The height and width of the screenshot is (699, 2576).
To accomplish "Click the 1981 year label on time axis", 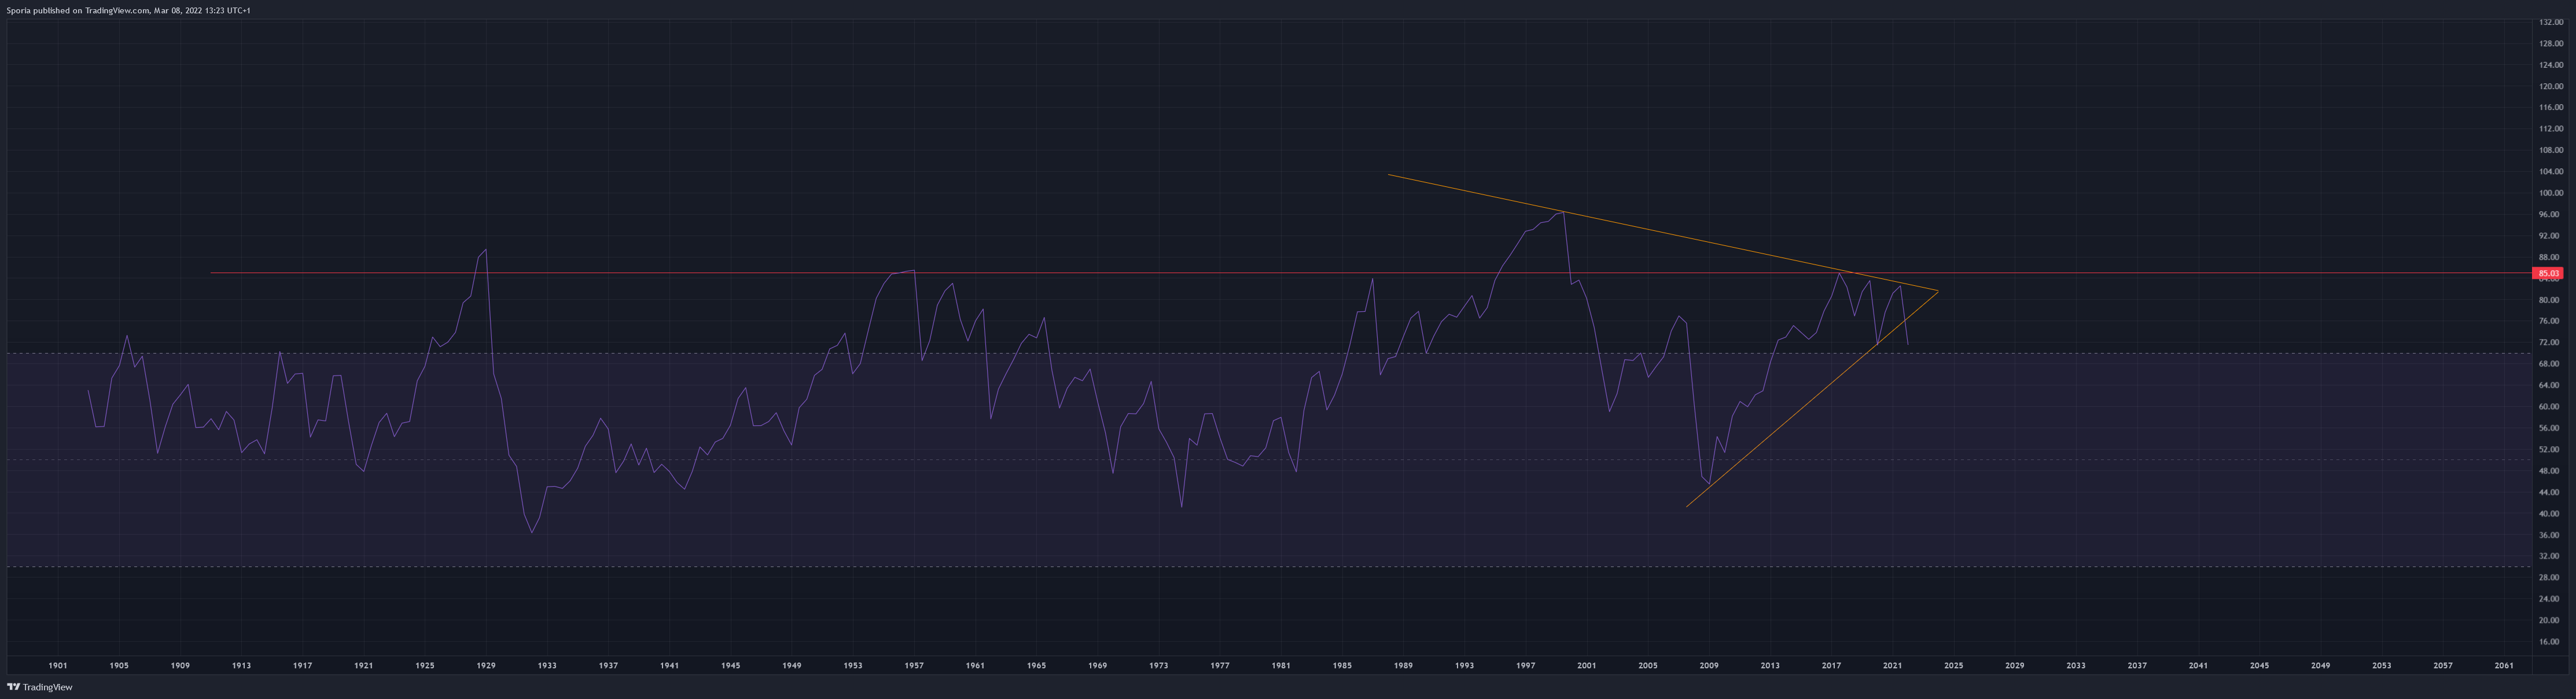I will click(1281, 665).
